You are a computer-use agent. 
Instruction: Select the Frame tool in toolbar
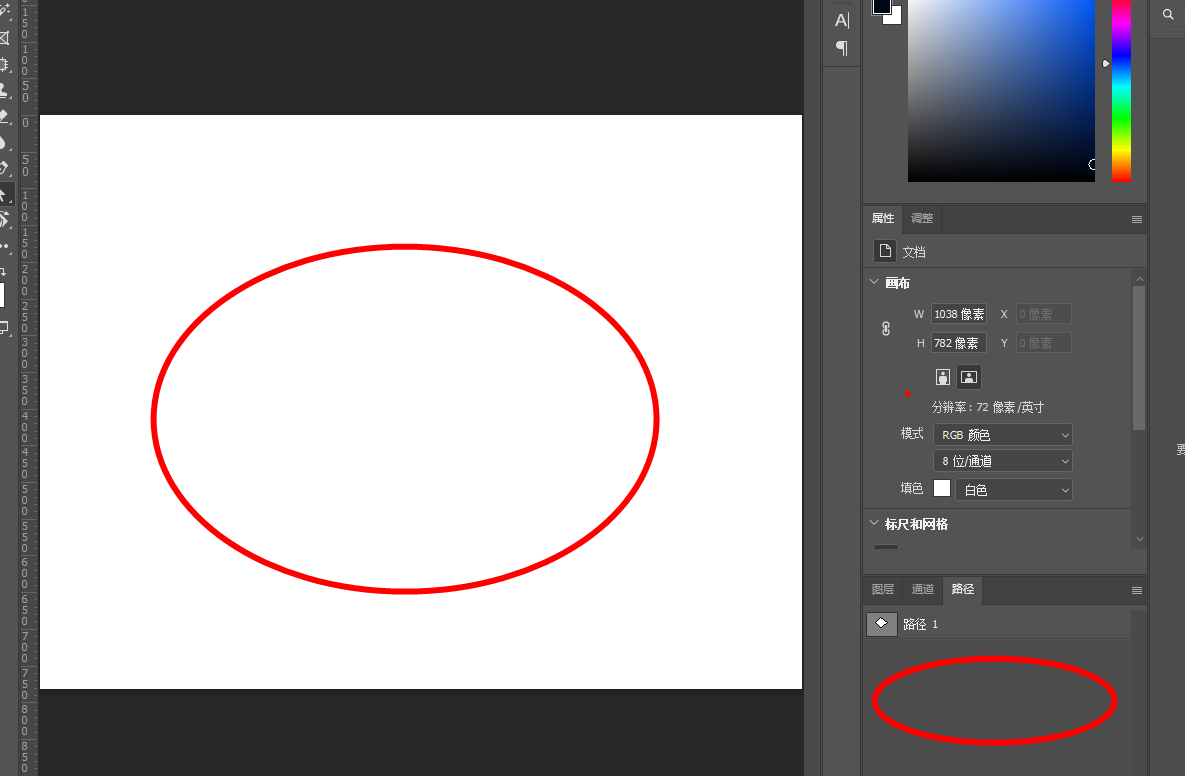coord(4,38)
